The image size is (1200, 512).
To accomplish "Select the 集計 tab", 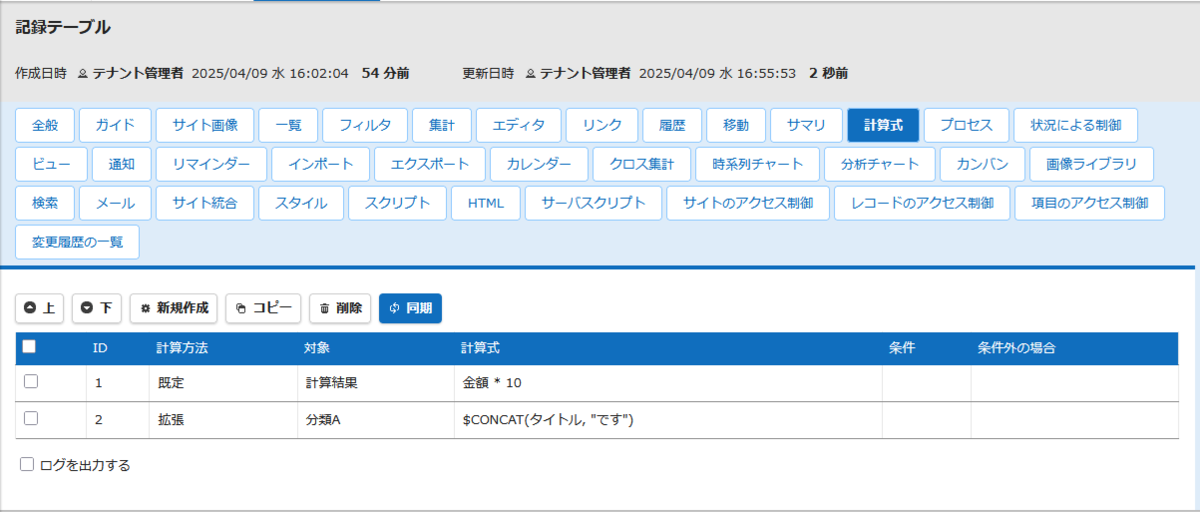I will coord(441,125).
